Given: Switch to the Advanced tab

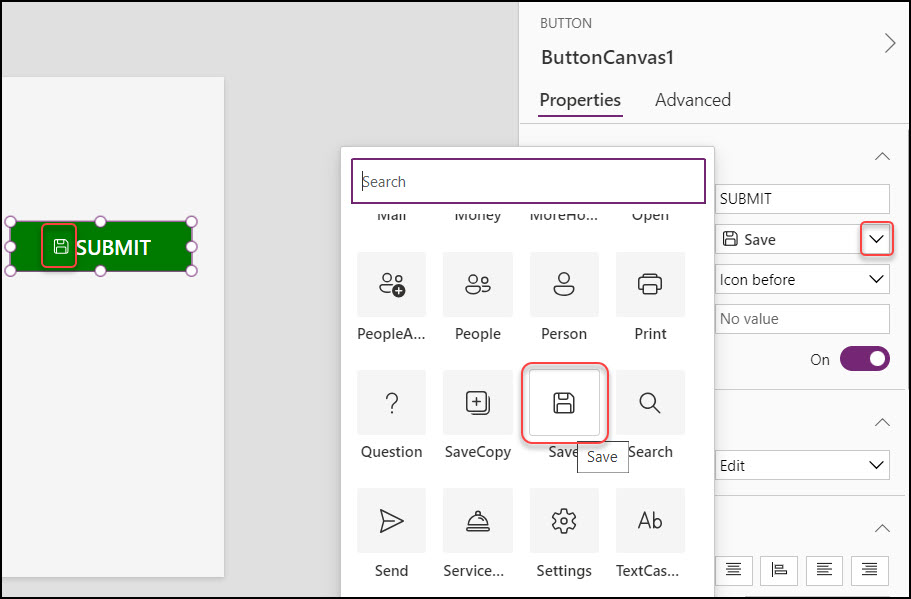Looking at the screenshot, I should click(693, 100).
